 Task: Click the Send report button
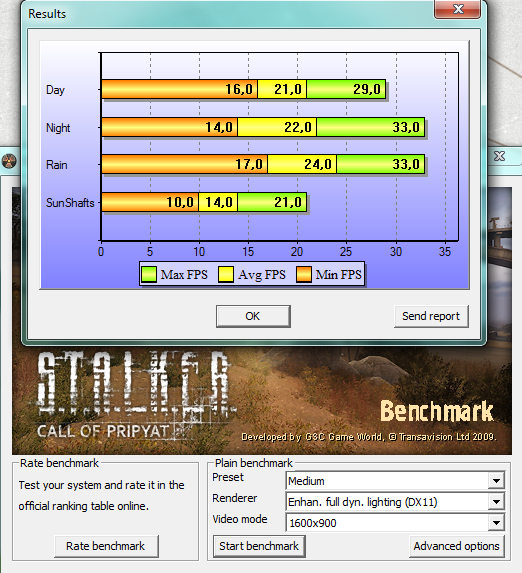(431, 316)
